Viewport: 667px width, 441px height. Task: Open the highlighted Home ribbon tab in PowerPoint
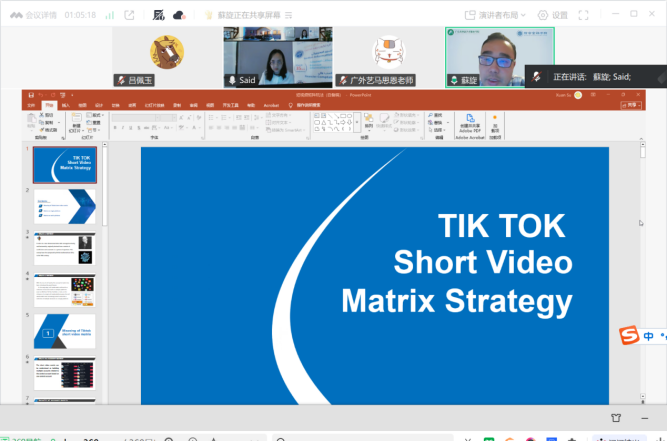(49, 104)
